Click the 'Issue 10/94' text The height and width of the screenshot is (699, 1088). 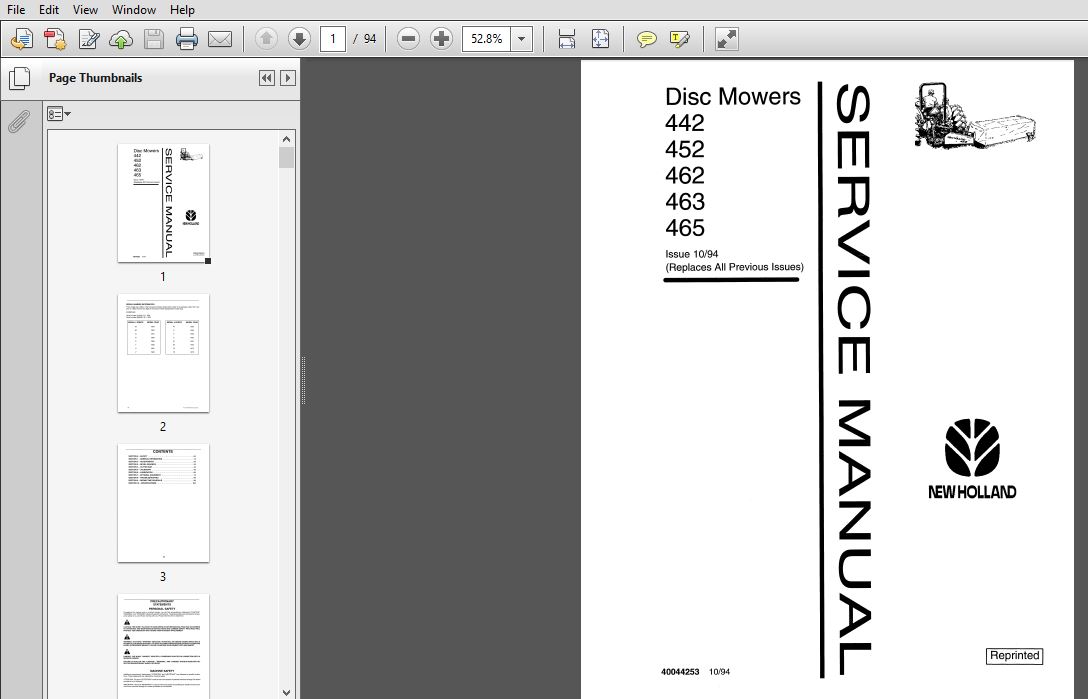[692, 254]
